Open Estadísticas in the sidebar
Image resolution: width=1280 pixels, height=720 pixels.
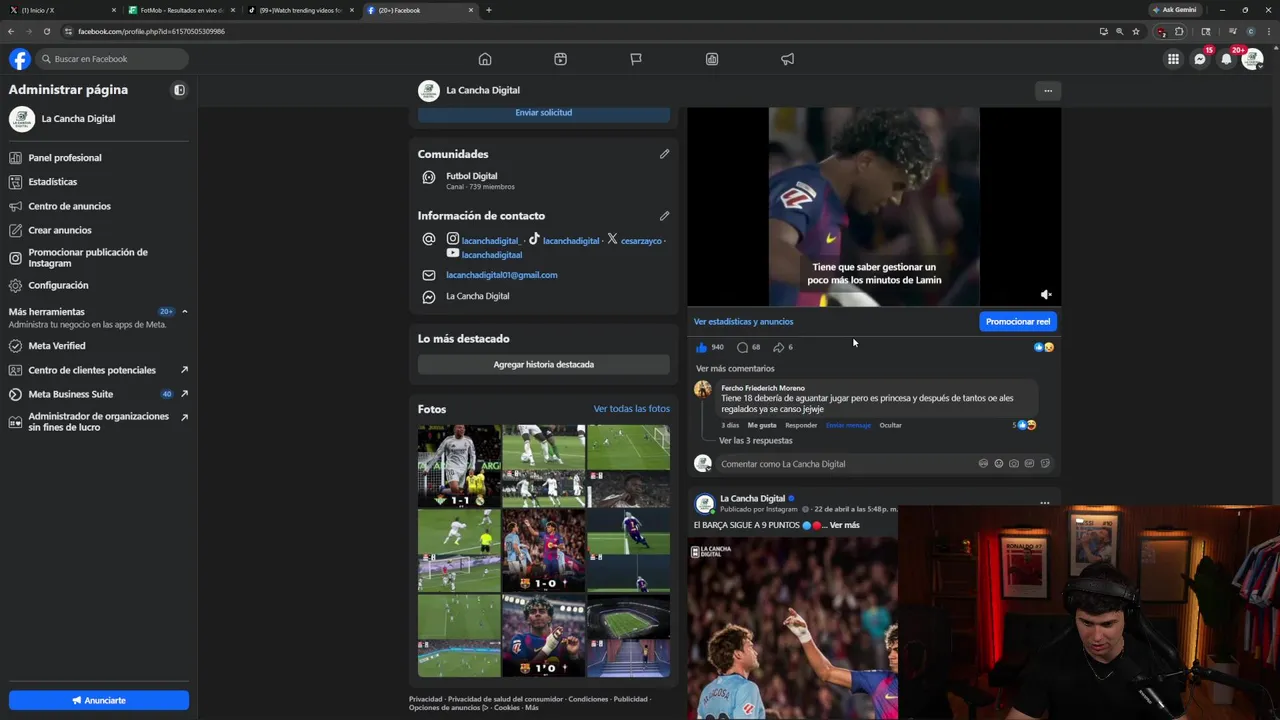pos(98,182)
